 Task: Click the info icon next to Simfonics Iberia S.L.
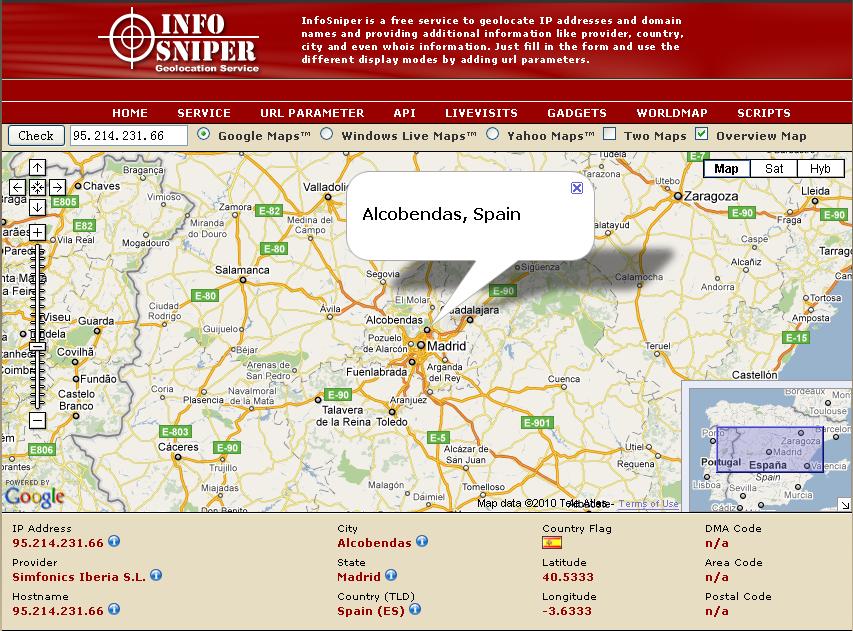156,575
